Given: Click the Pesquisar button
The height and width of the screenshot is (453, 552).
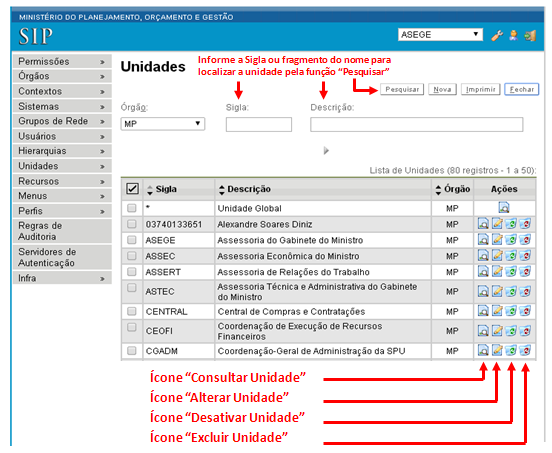Looking at the screenshot, I should pyautogui.click(x=402, y=89).
